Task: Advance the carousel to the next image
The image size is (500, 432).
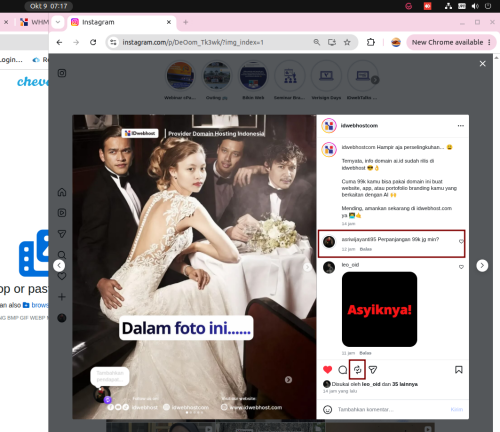Action: tap(307, 267)
